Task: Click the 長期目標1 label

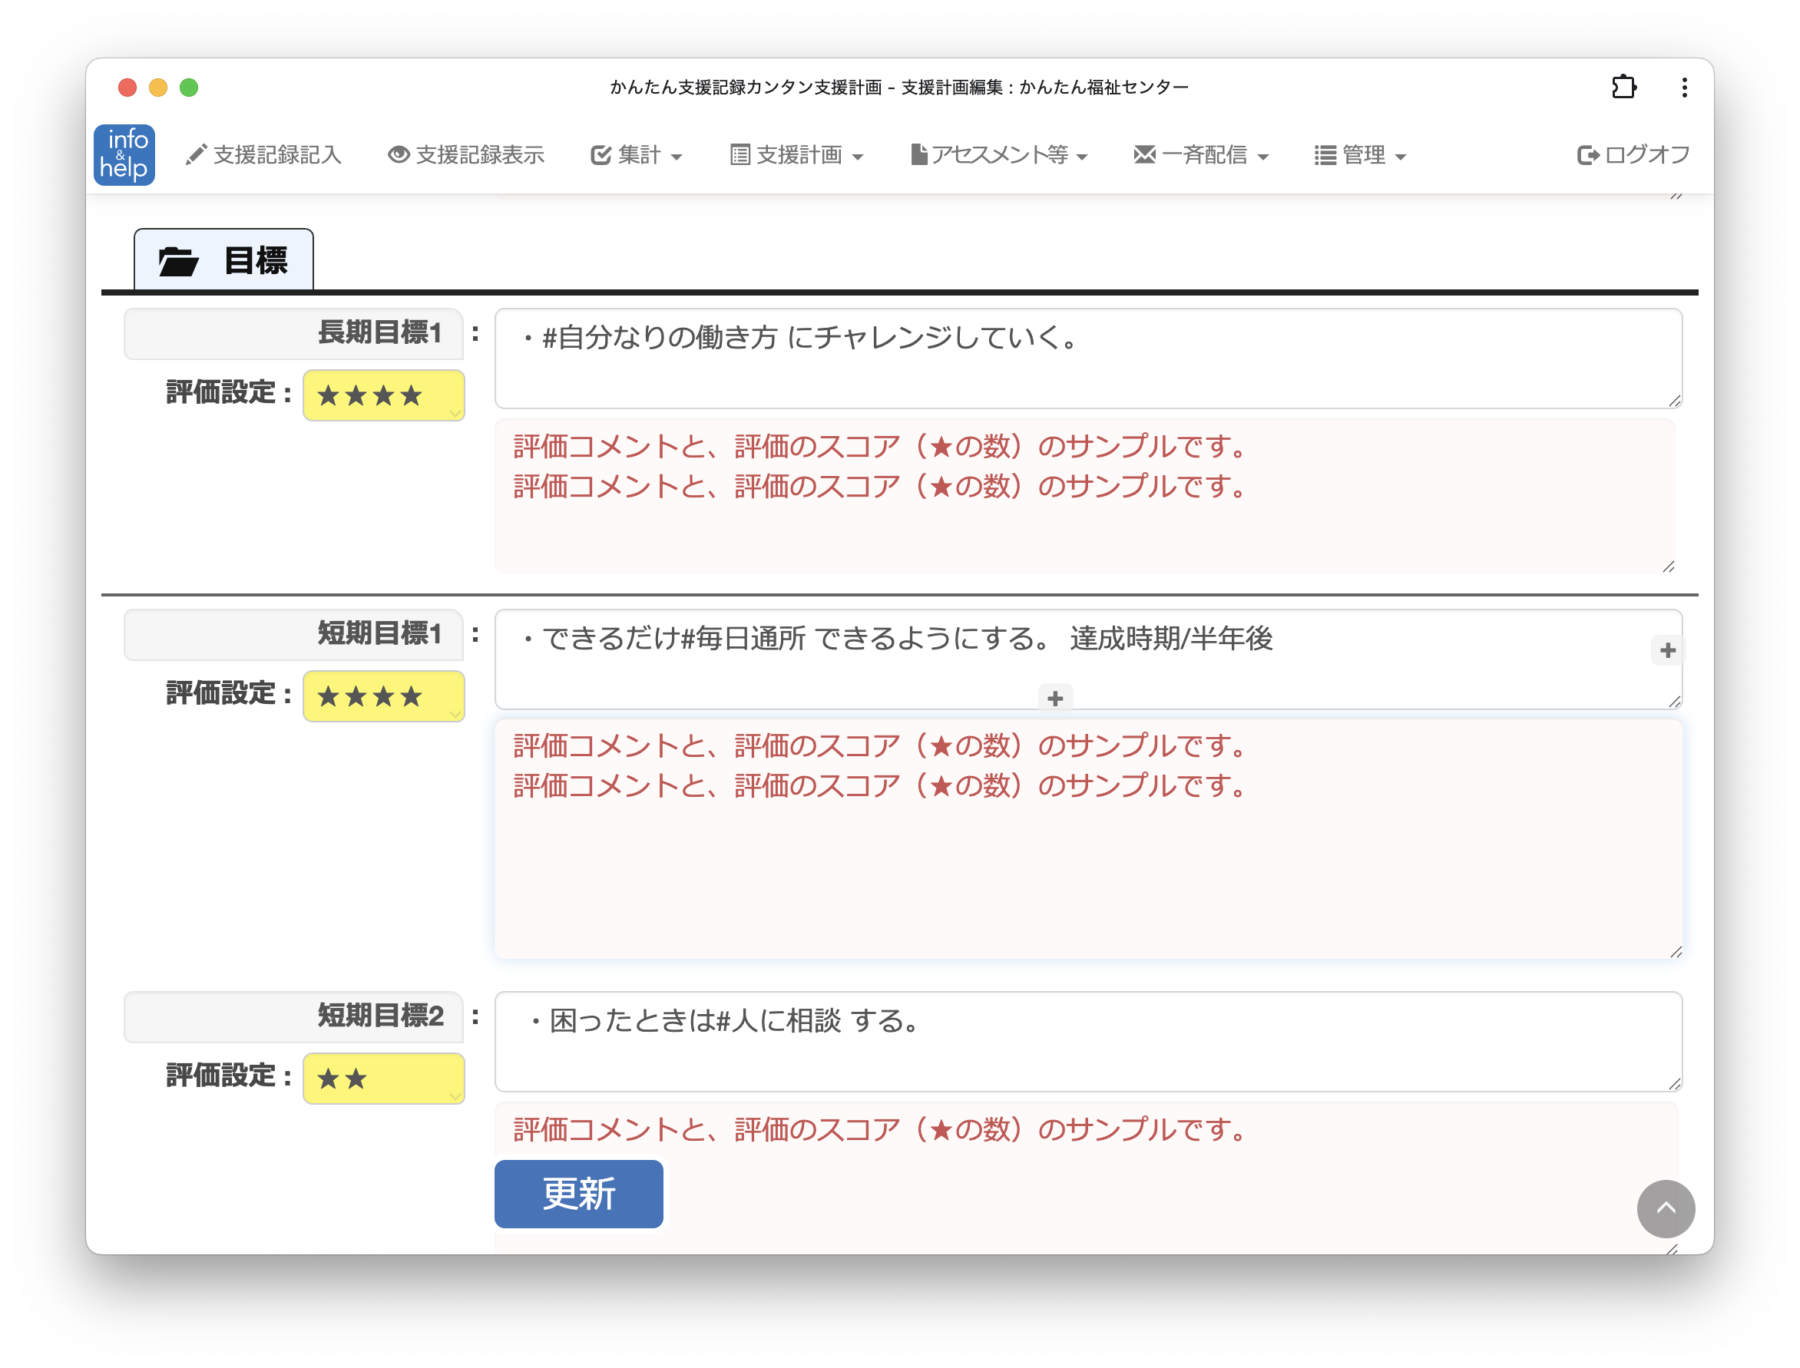Action: [294, 333]
